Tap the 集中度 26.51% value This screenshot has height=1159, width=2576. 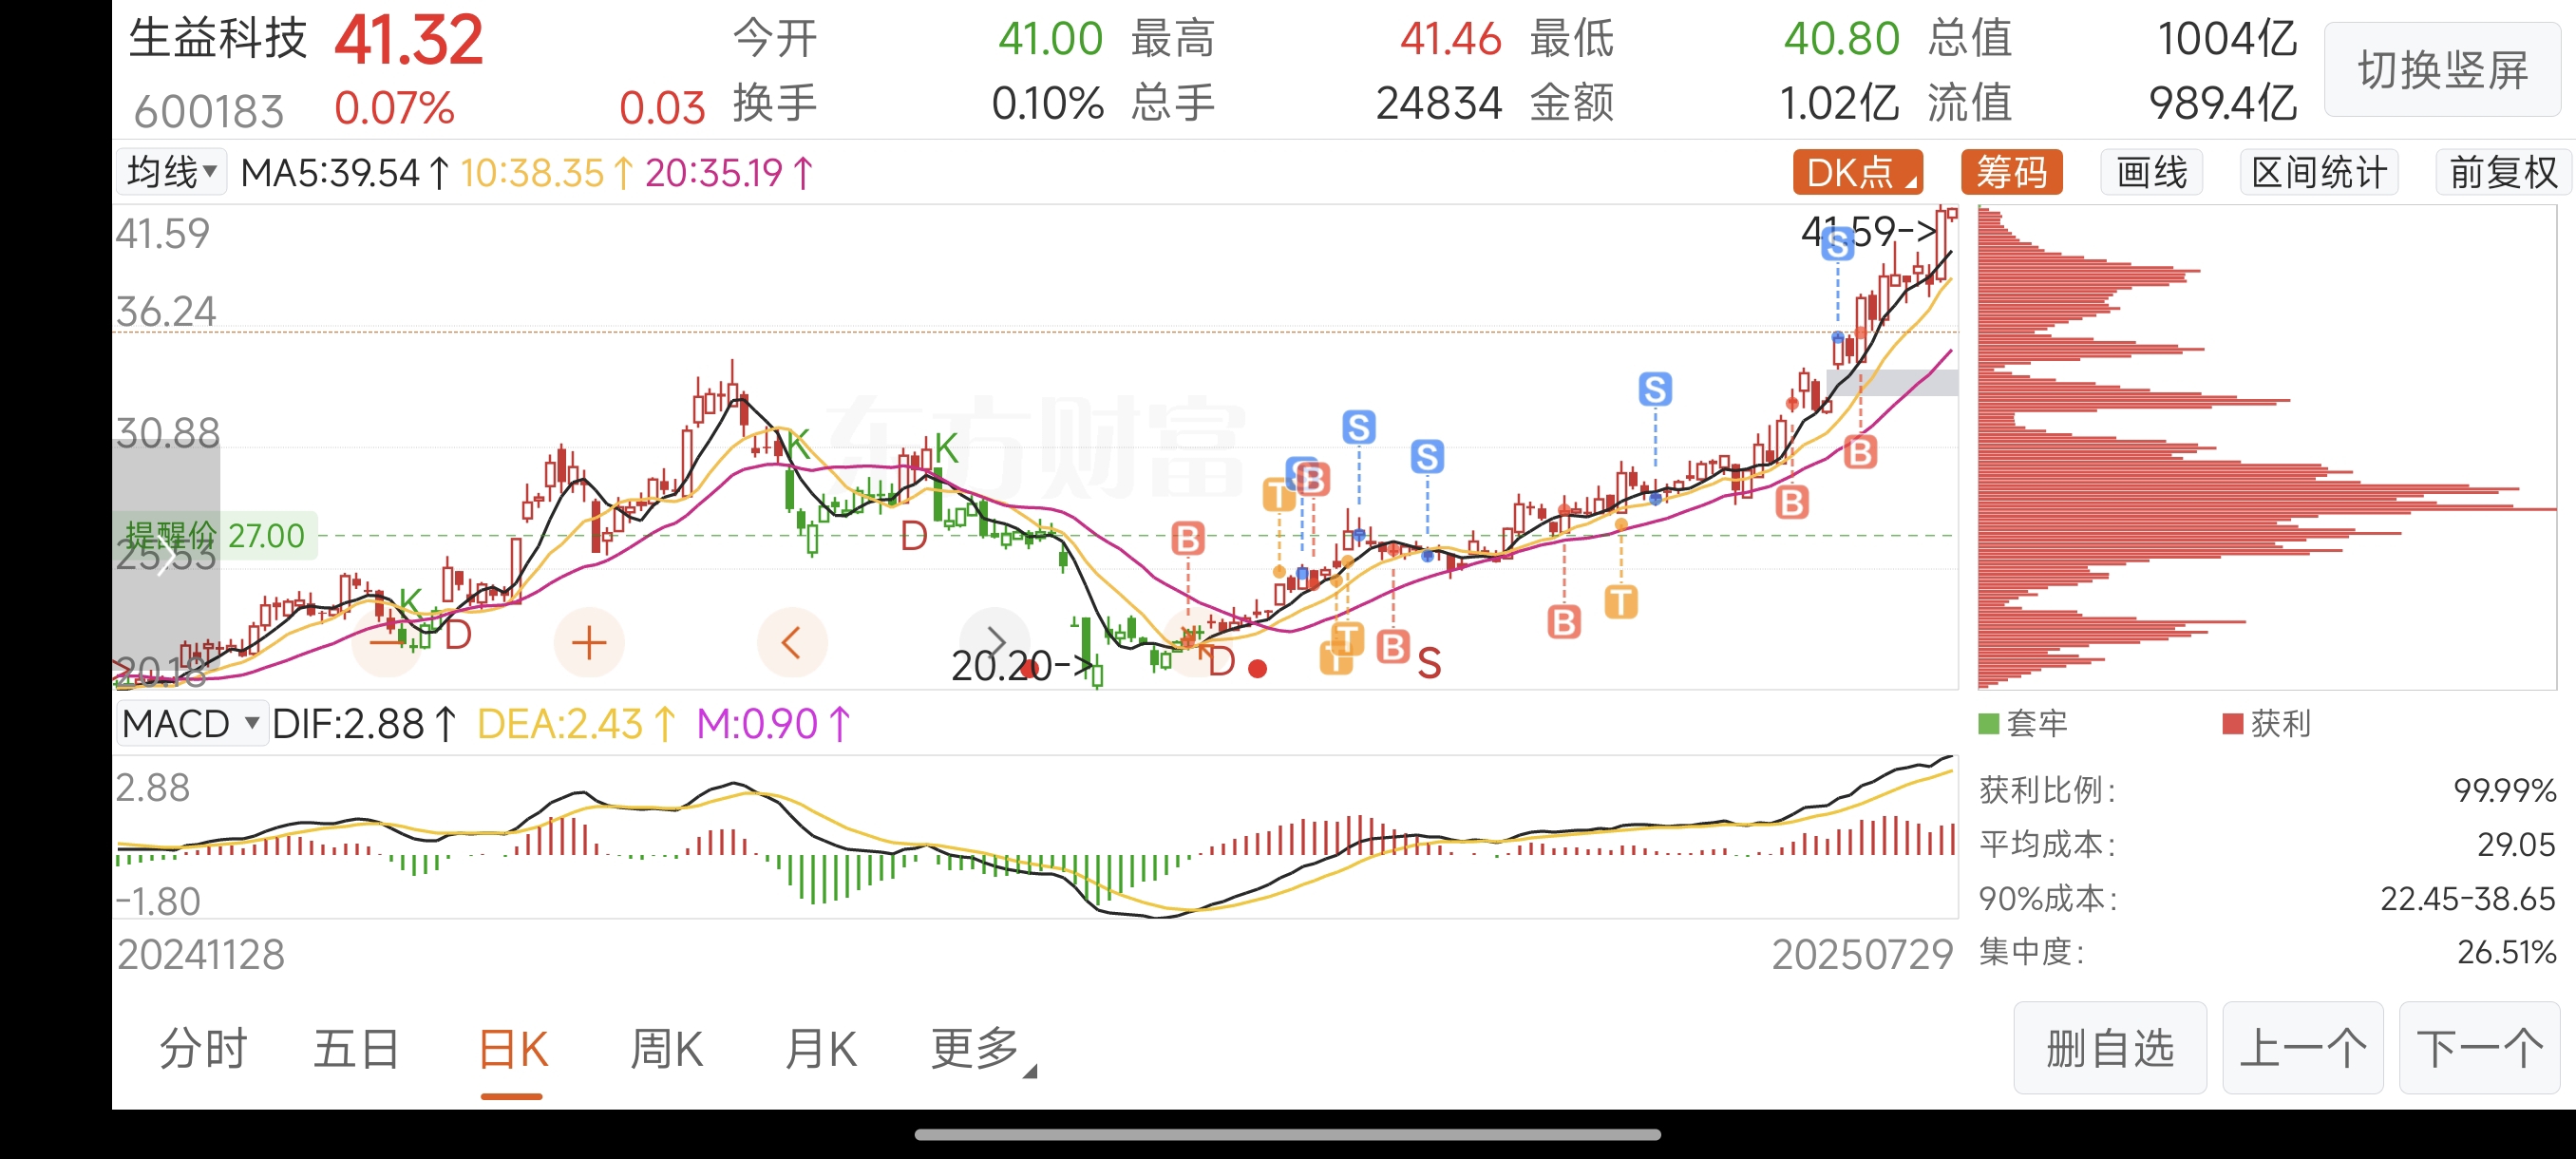point(2506,951)
